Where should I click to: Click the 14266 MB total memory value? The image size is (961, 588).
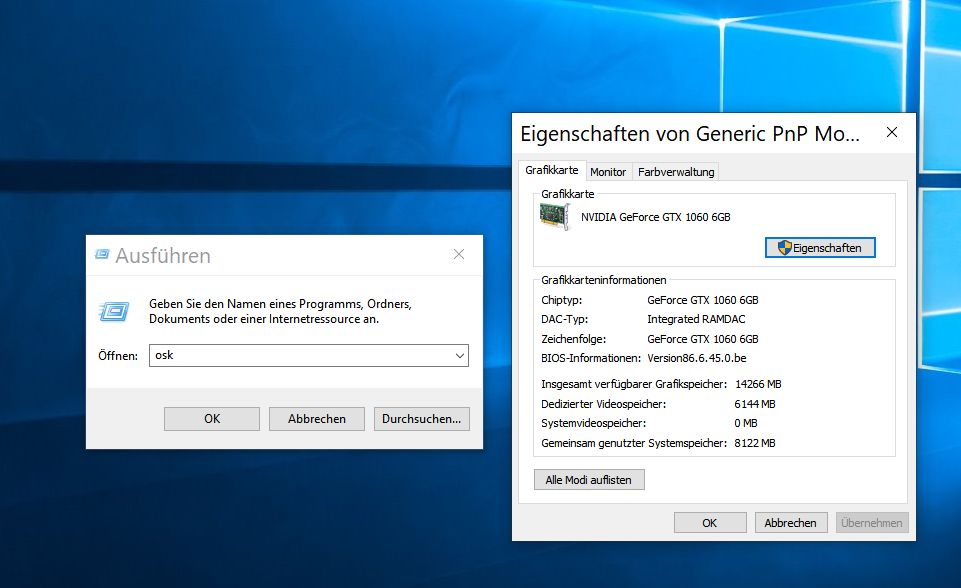pos(758,384)
